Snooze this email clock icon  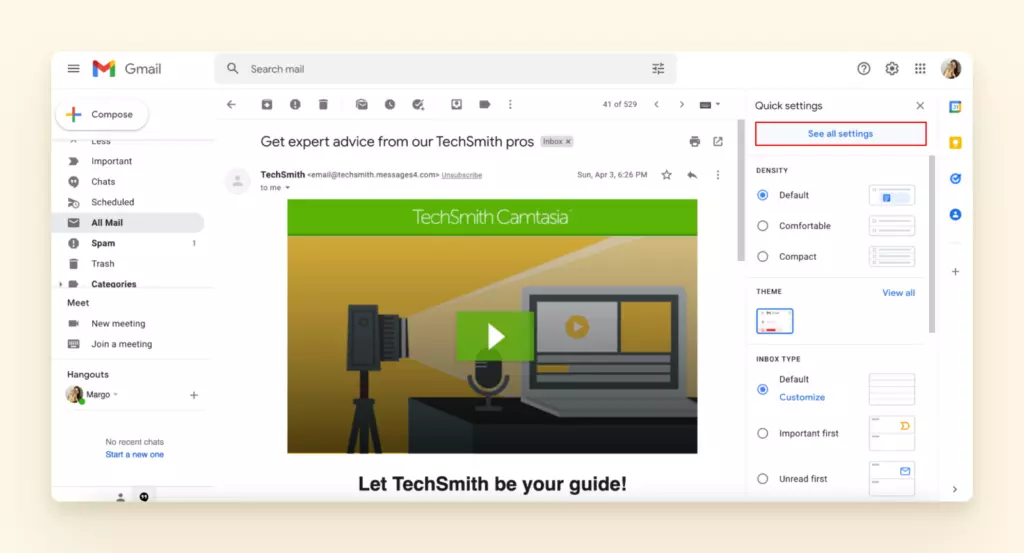390,104
